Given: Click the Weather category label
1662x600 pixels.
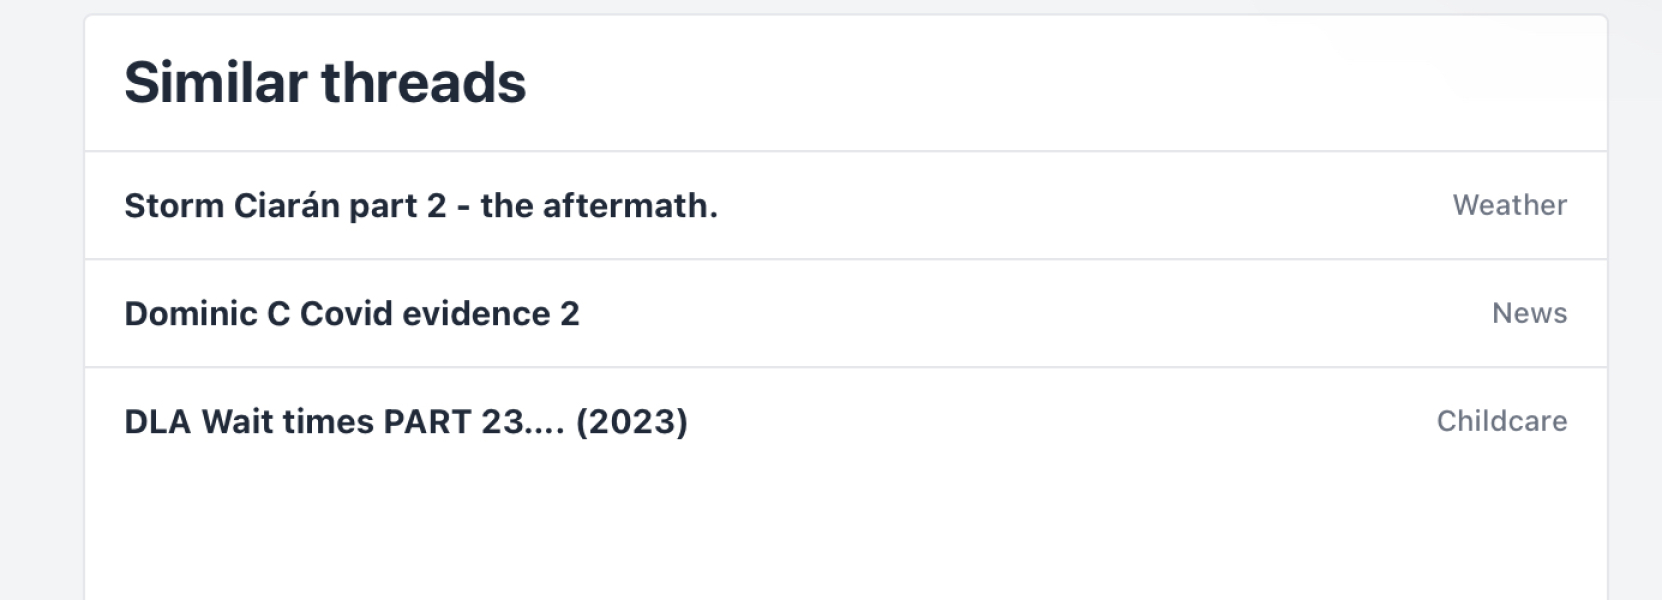Looking at the screenshot, I should tap(1509, 206).
